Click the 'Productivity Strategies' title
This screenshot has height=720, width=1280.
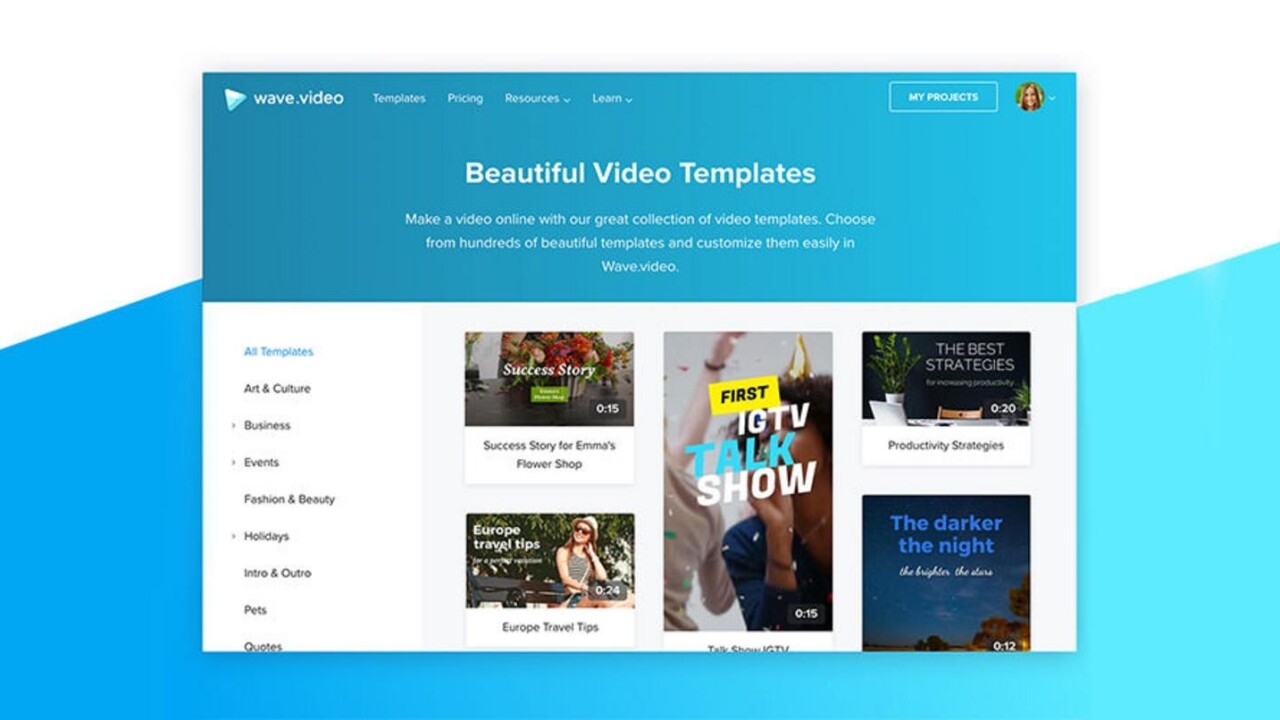pos(946,446)
